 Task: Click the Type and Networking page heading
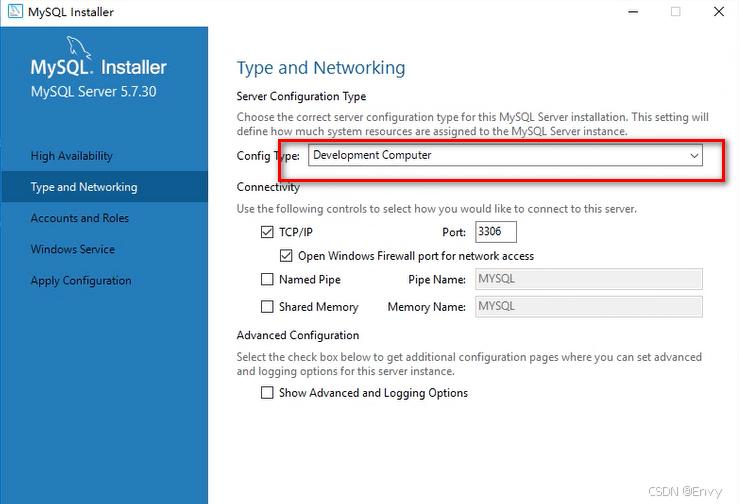coord(321,68)
